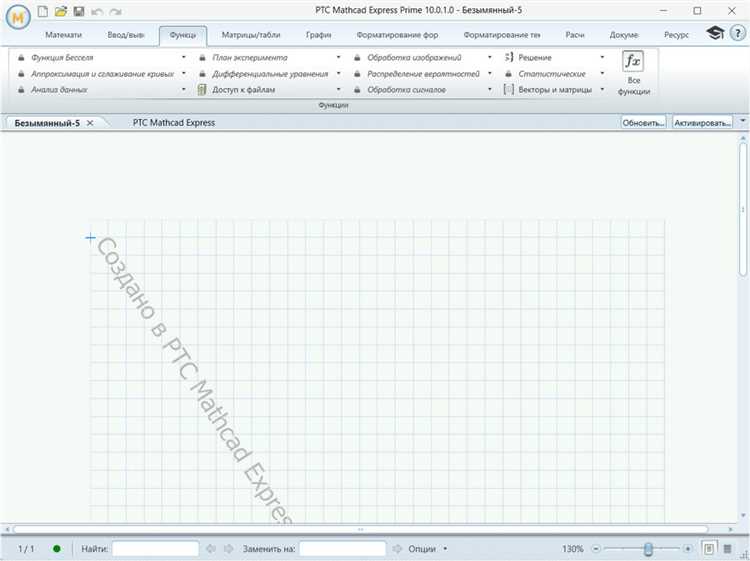750x561 pixels.
Task: Open the Расчет ribbon tab
Action: [x=574, y=35]
